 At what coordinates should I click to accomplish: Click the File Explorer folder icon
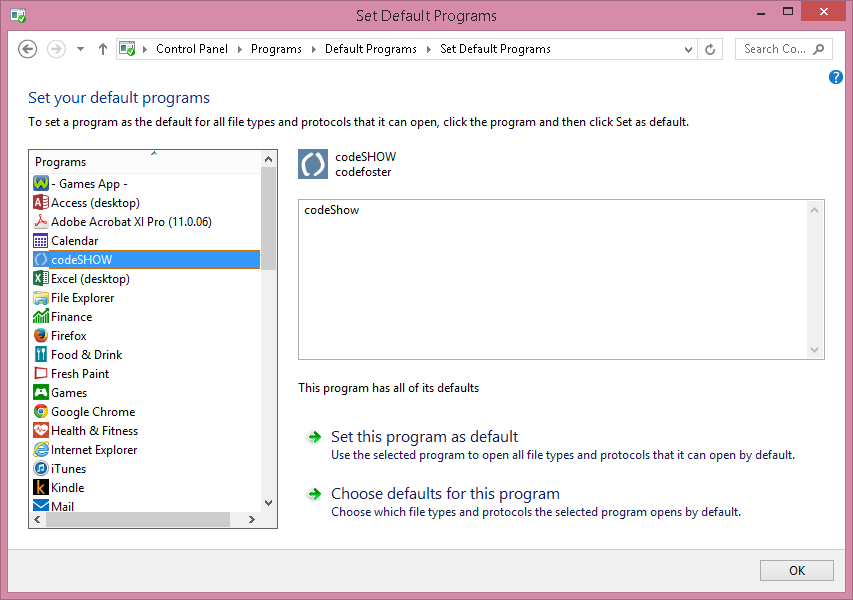point(41,298)
